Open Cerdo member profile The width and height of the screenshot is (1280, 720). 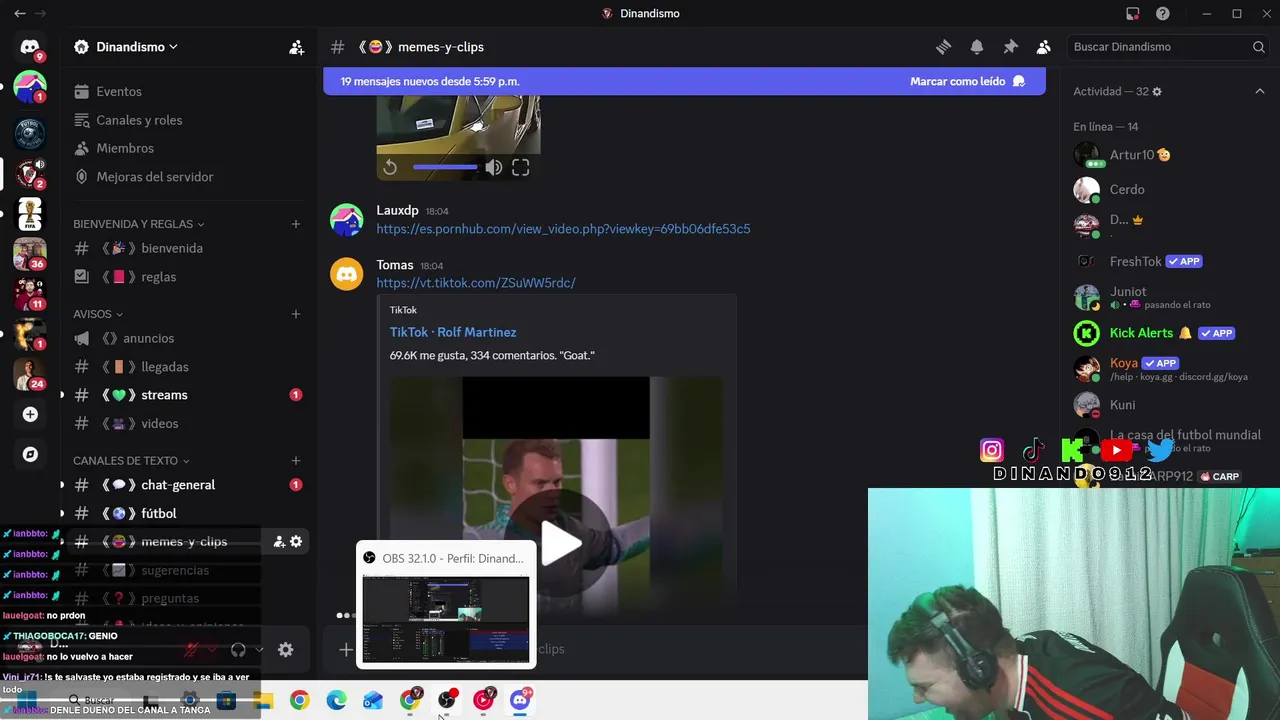tap(1168, 189)
